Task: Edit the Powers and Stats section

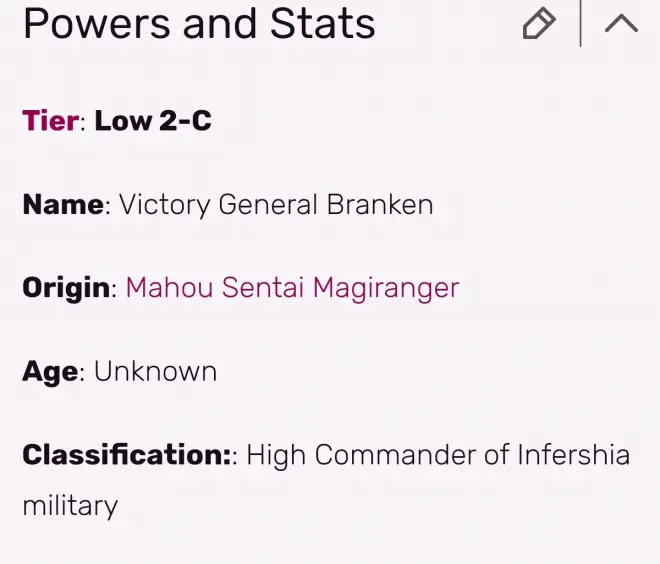Action: [539, 23]
